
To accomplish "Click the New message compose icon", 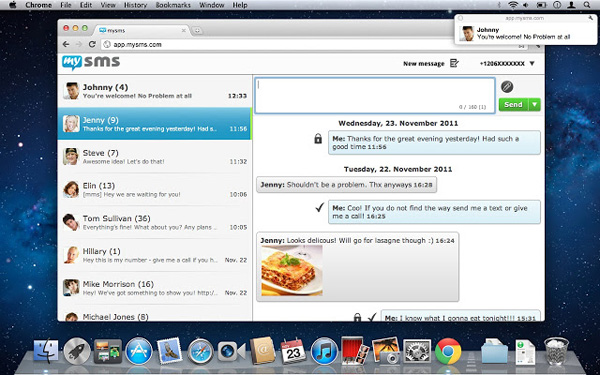I will pos(454,63).
